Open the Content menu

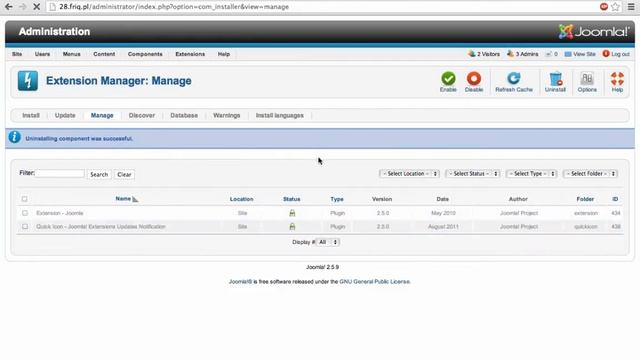click(x=104, y=54)
